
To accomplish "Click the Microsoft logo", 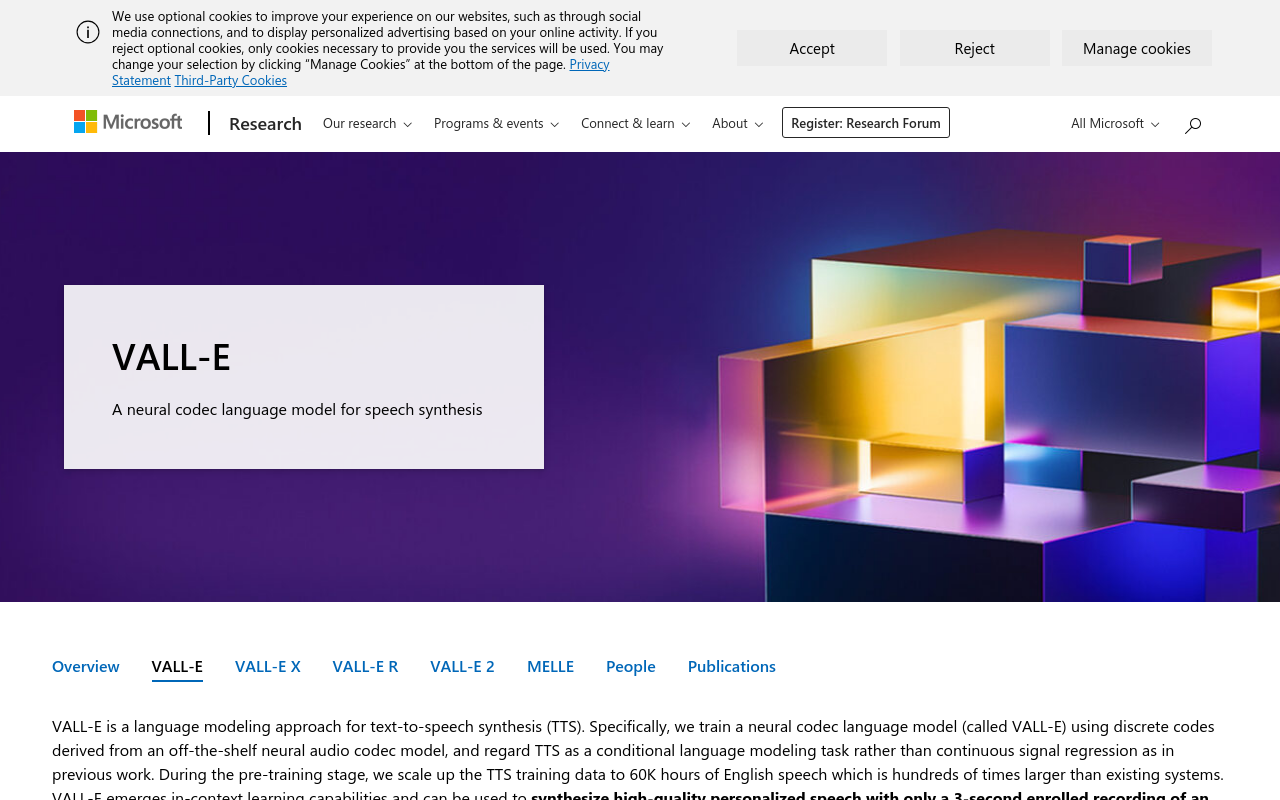I will [128, 122].
